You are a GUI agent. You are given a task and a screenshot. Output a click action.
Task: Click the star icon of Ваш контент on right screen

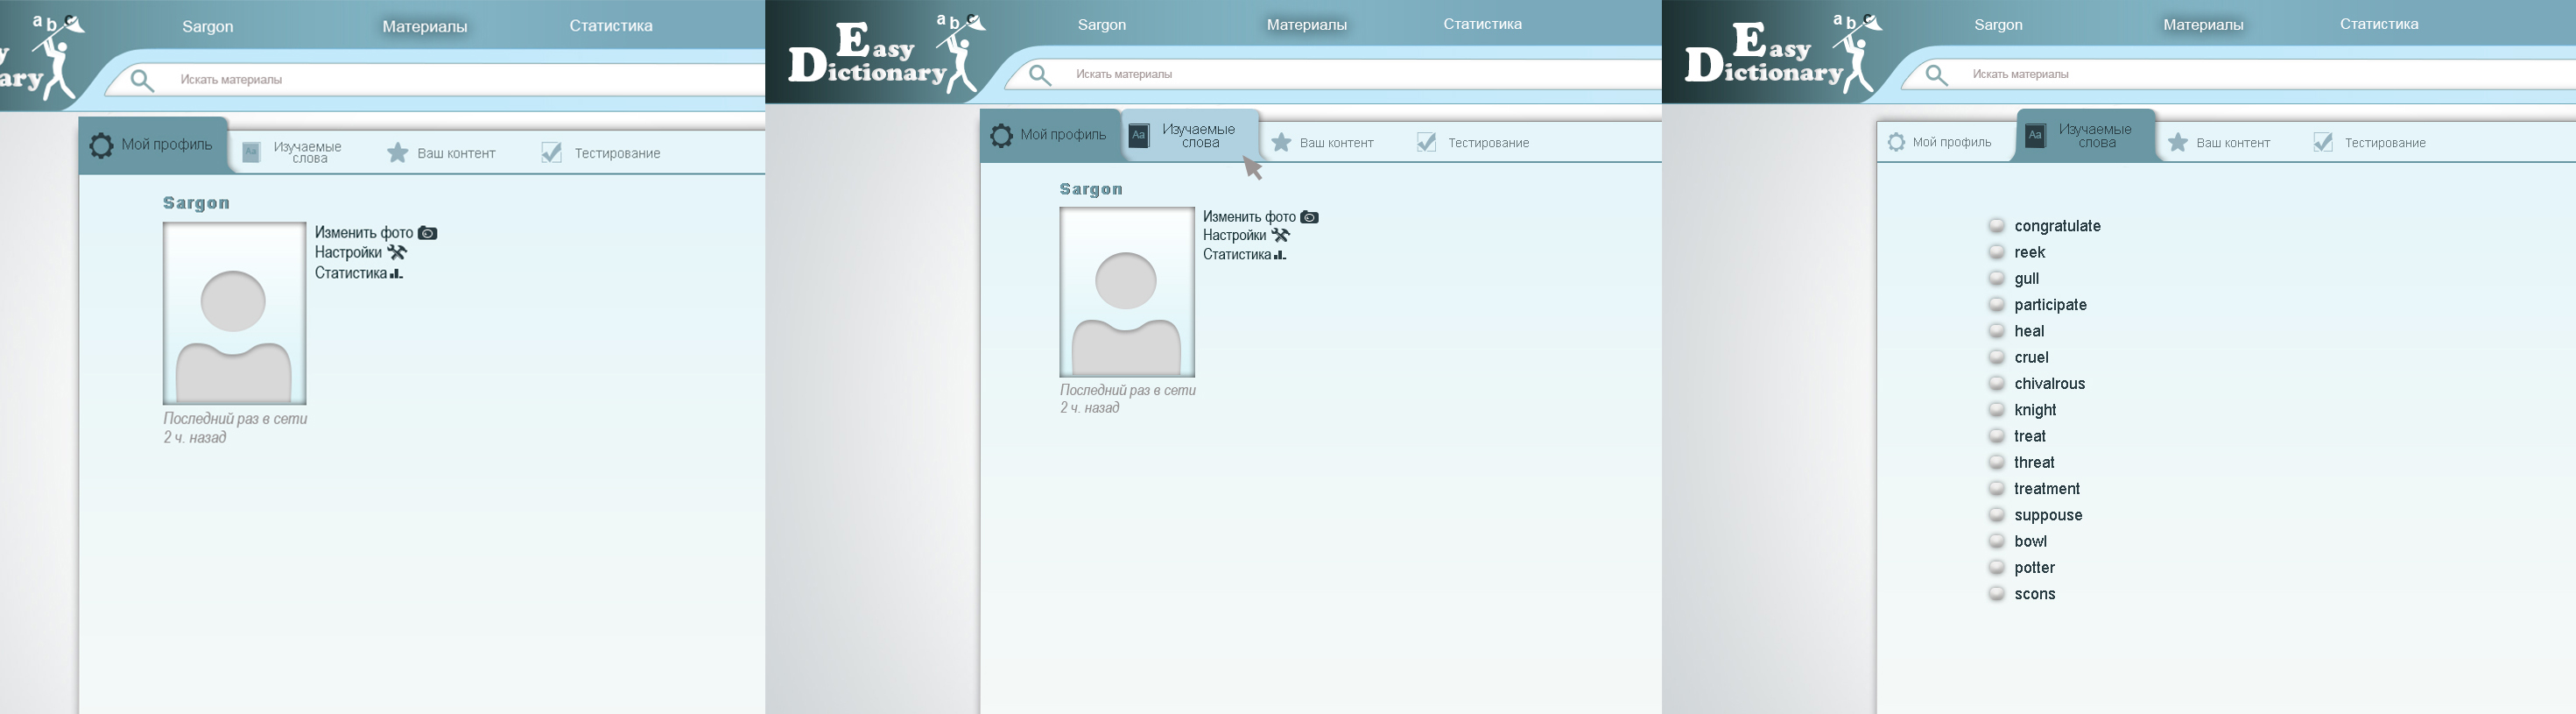(2178, 143)
